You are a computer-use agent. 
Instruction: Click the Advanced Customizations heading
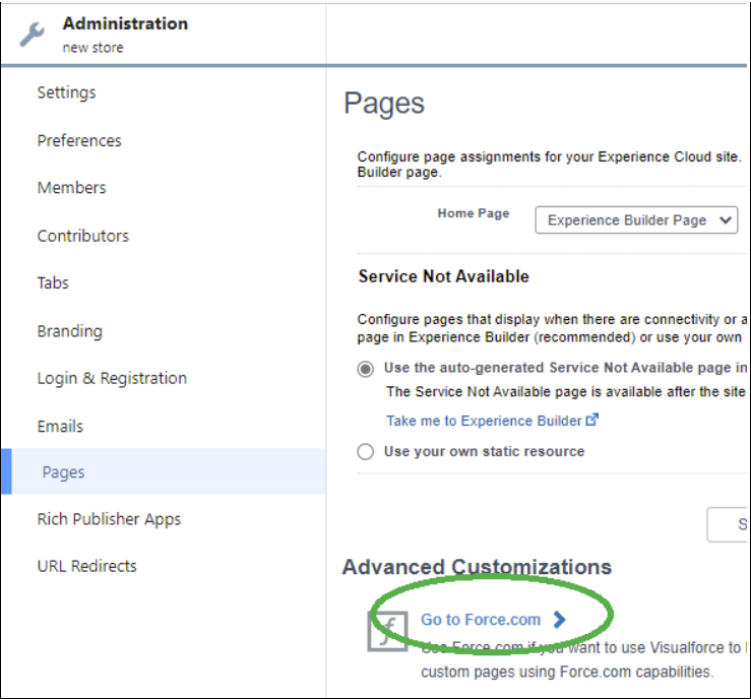coord(477,567)
